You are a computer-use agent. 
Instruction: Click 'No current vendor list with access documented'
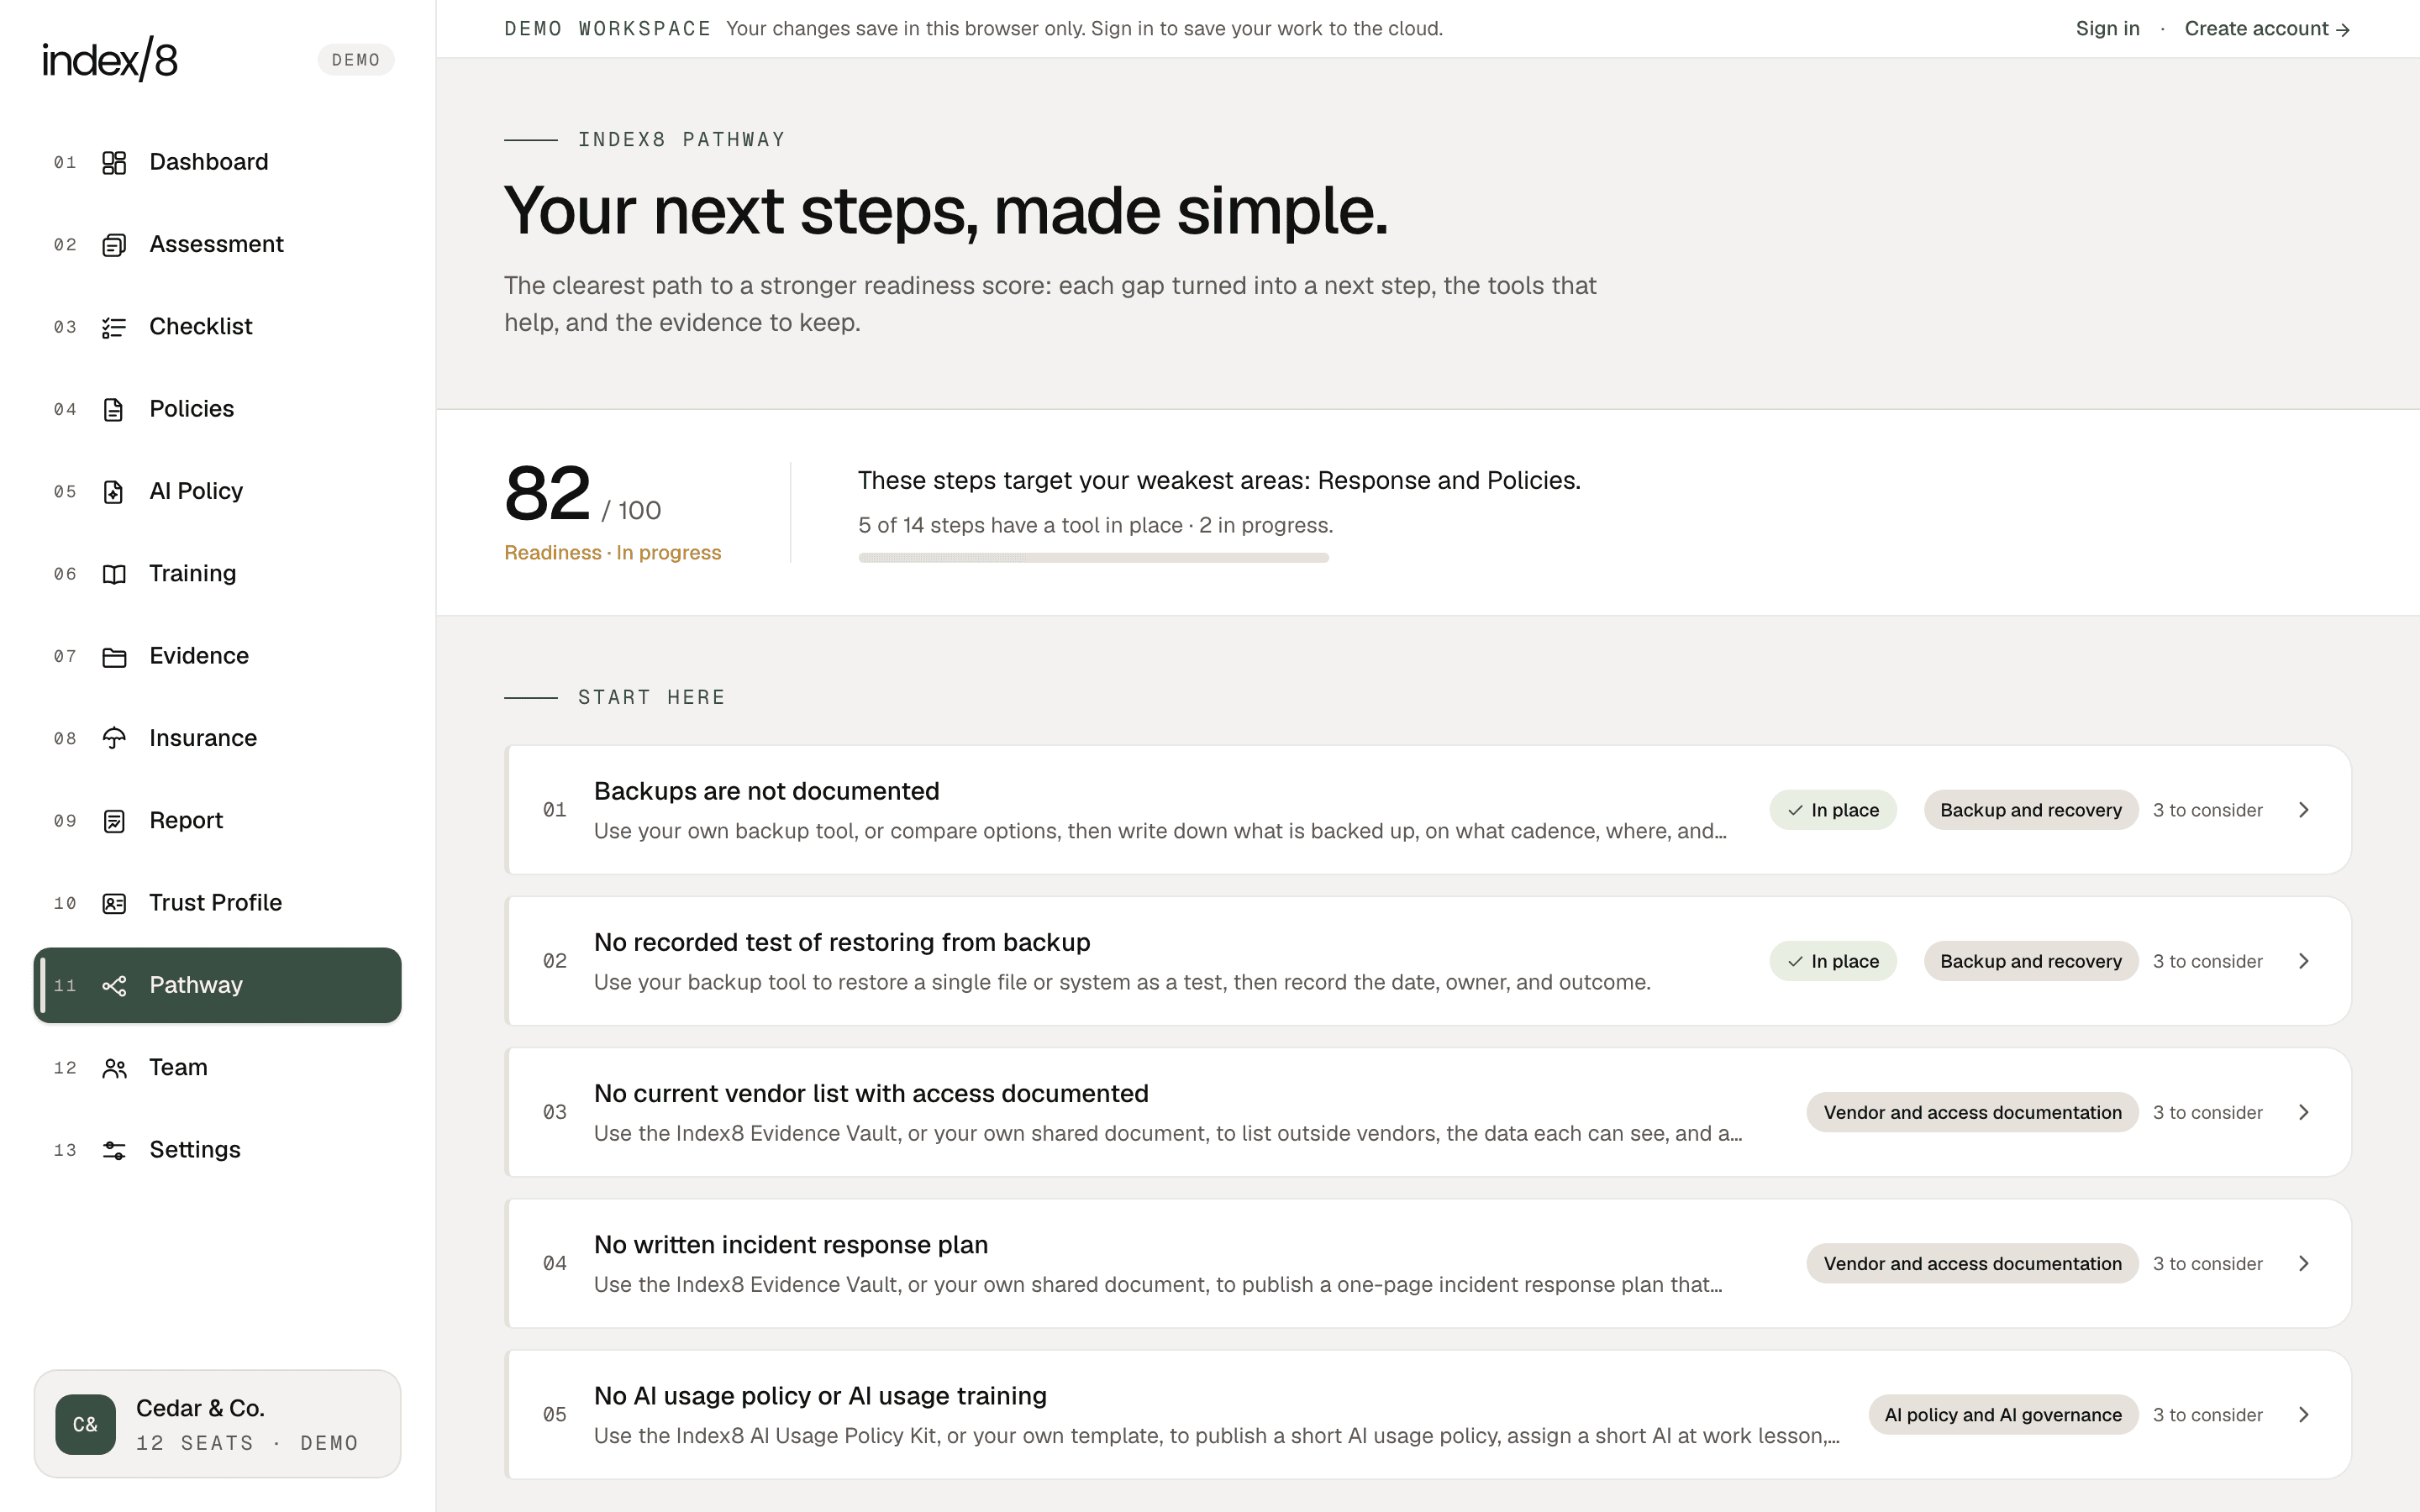click(871, 1093)
